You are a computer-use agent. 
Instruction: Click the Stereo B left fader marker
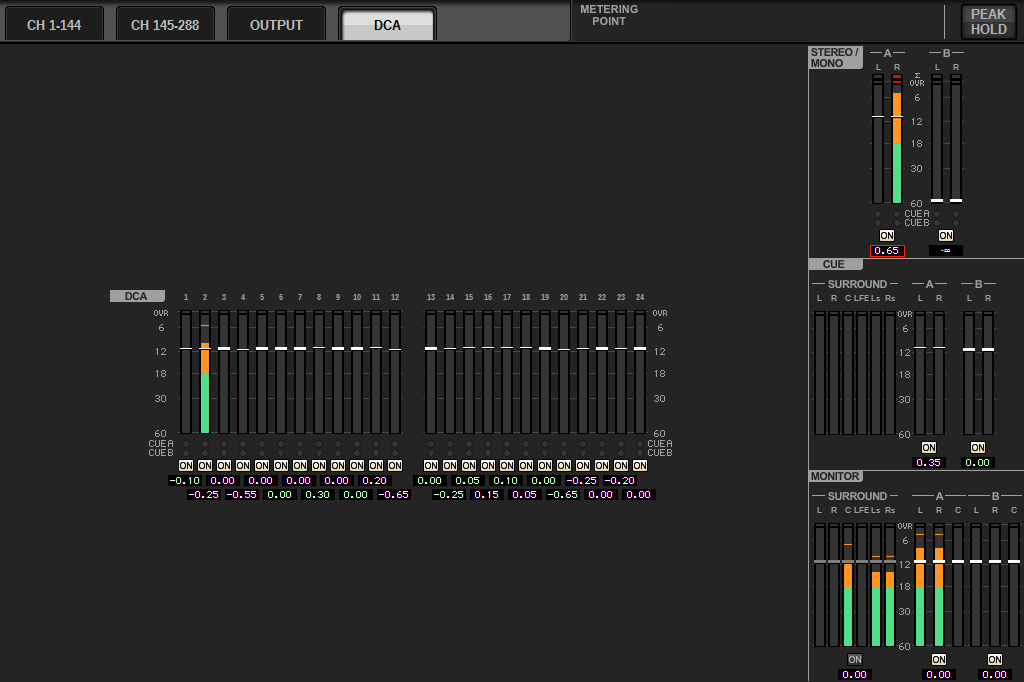[x=937, y=200]
